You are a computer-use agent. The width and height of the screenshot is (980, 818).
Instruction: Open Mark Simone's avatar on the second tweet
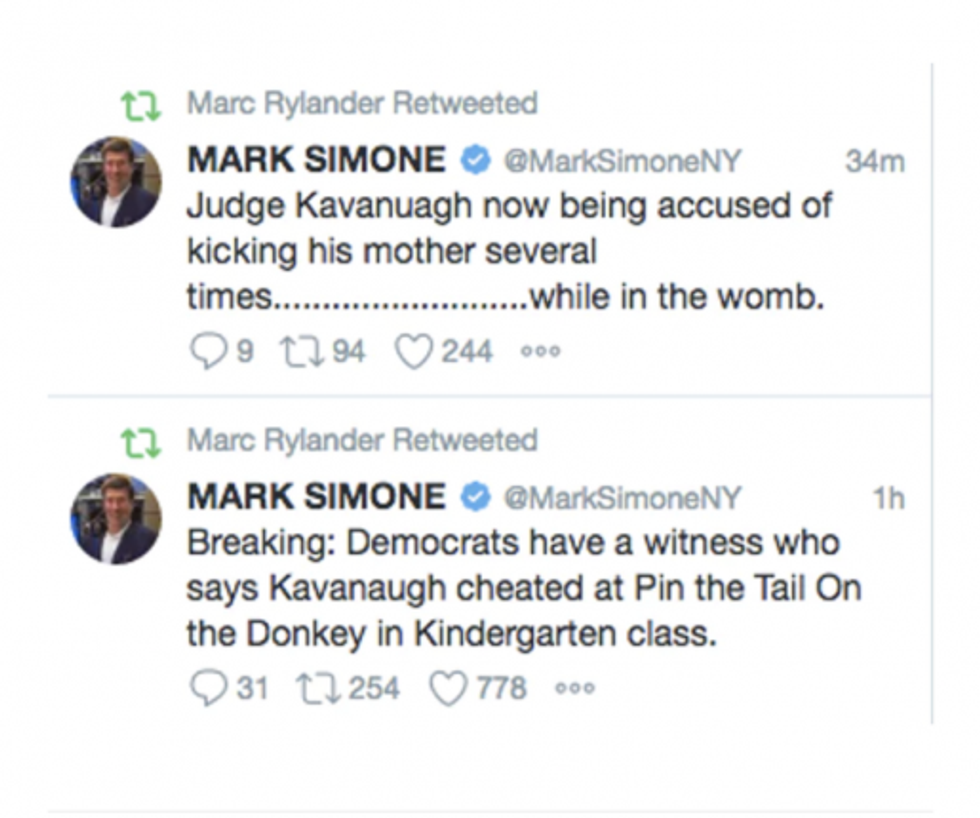pos(116,519)
